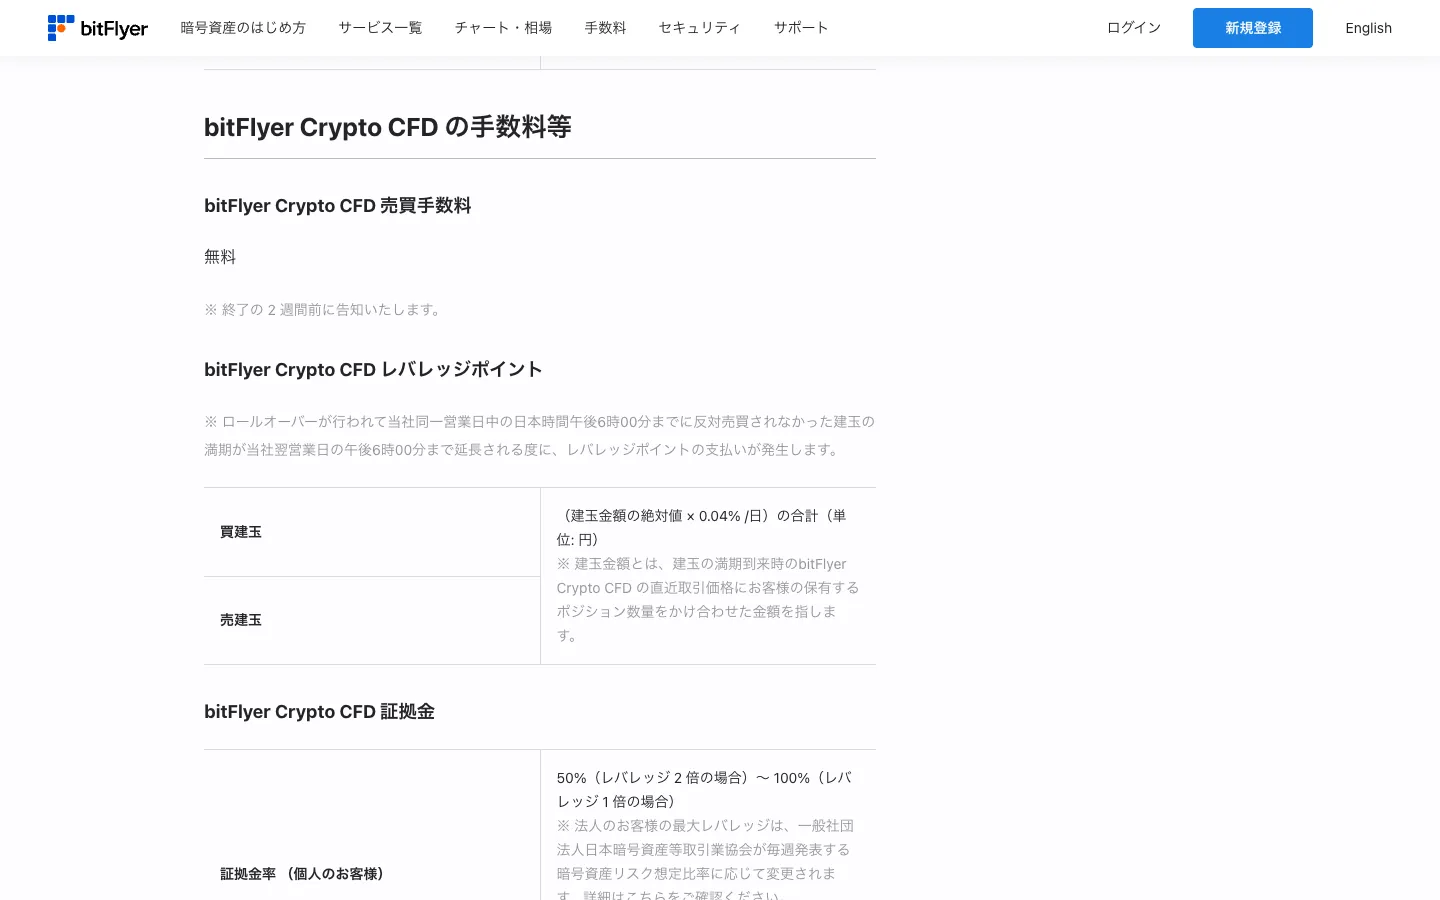Select bitFlyer Crypto CFD 証拠金 heading
The image size is (1440, 900).
click(x=319, y=712)
